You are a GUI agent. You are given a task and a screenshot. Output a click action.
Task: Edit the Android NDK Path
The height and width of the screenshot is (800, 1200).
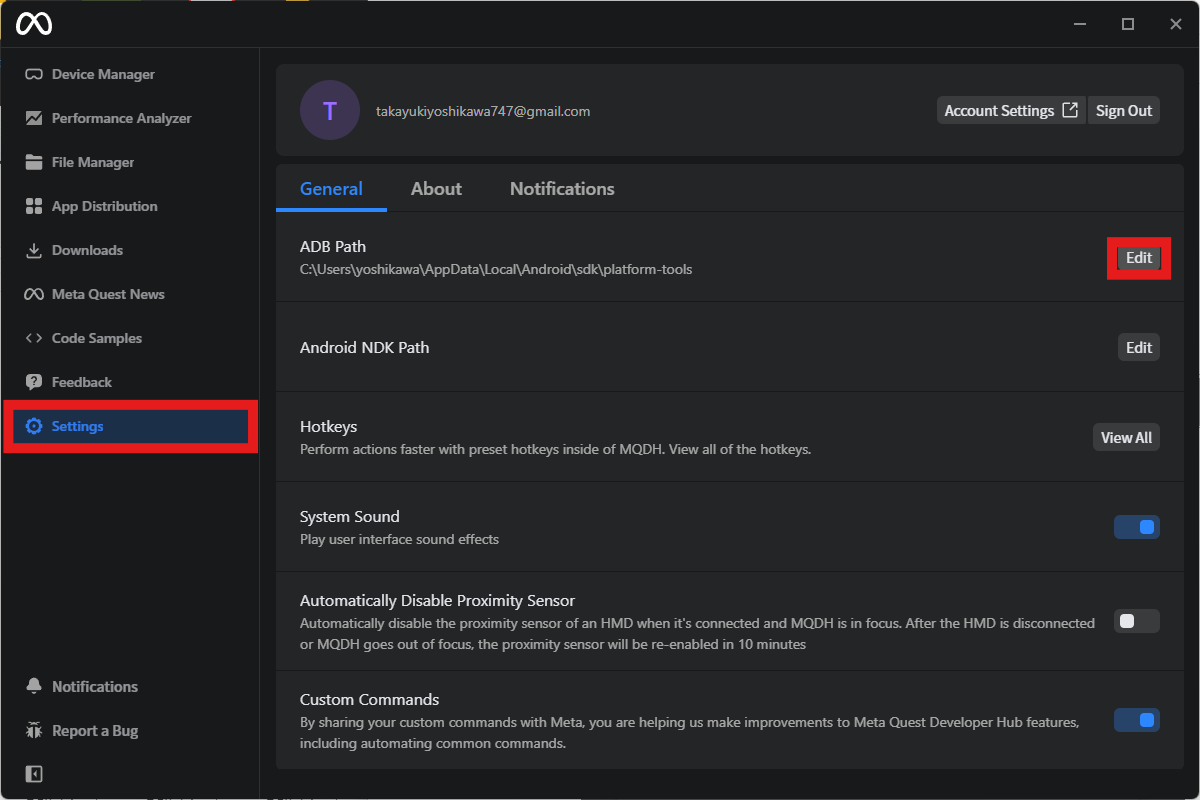click(x=1139, y=348)
